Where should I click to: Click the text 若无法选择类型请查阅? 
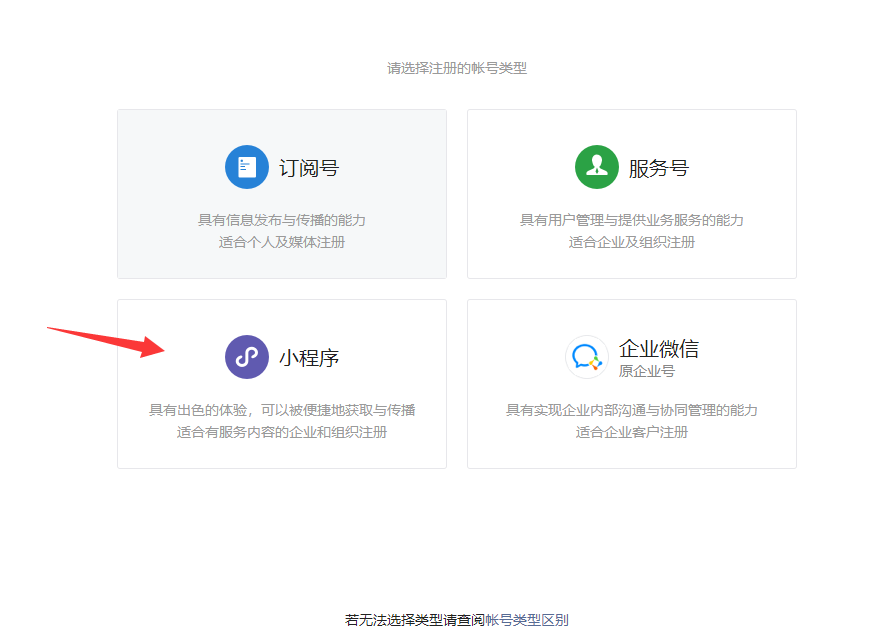[415, 620]
